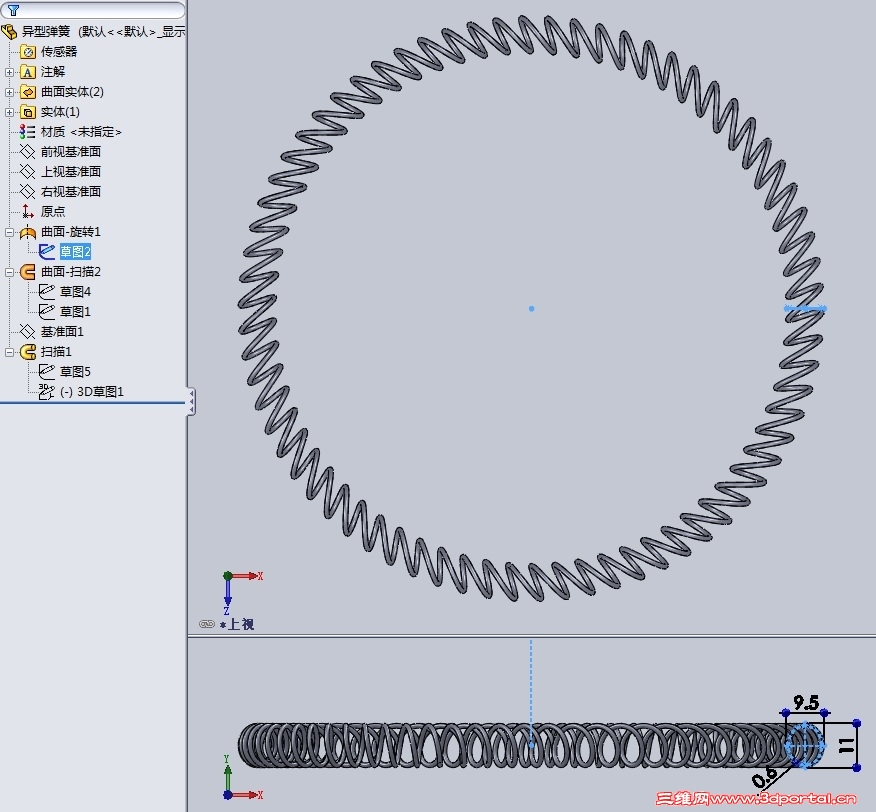Click the *上视 view name label

pos(237,625)
